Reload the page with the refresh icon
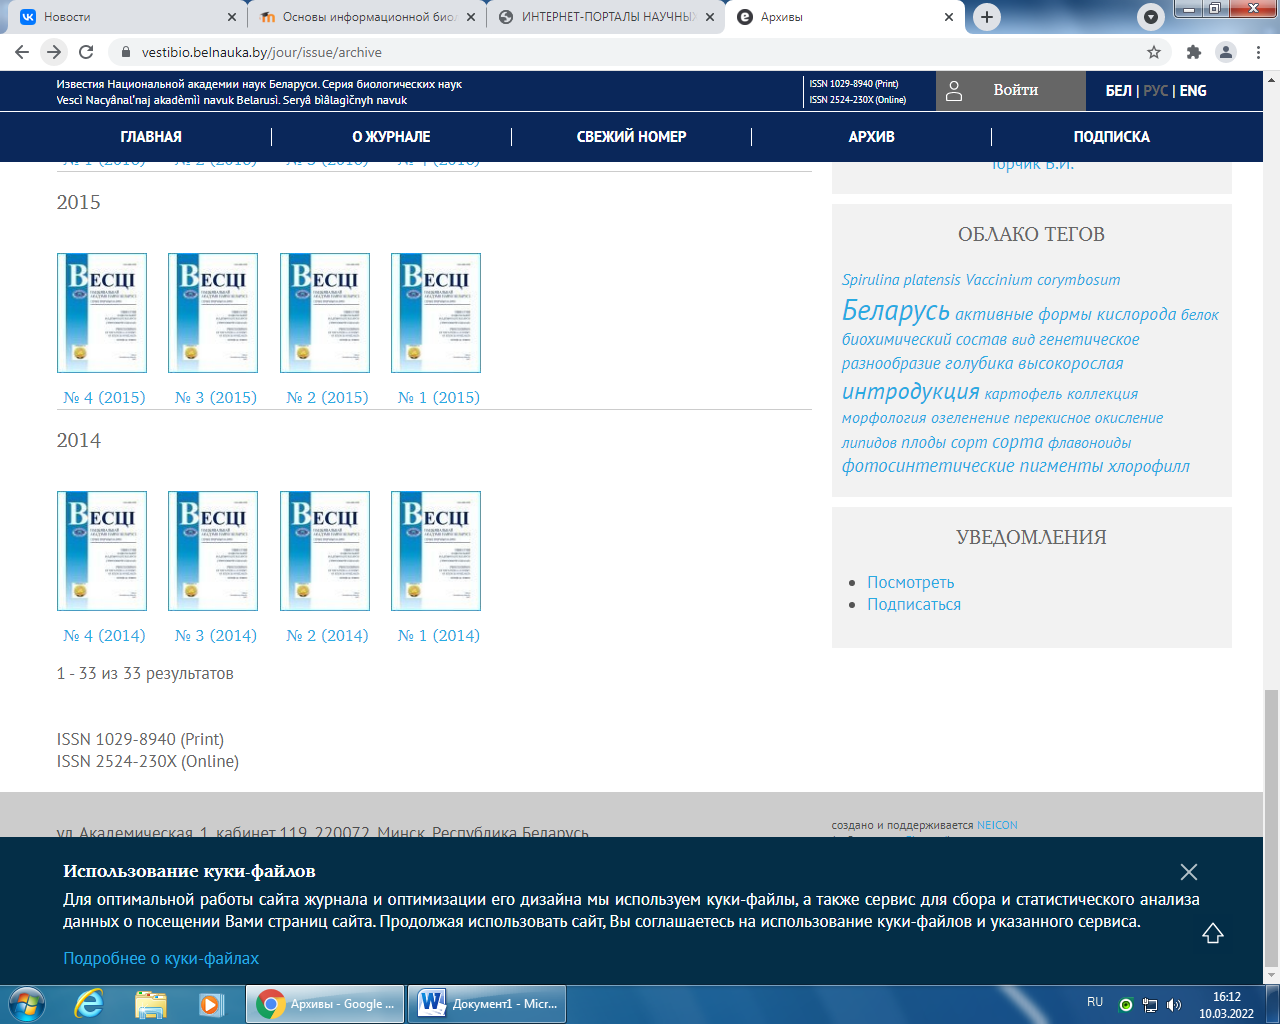 click(86, 52)
